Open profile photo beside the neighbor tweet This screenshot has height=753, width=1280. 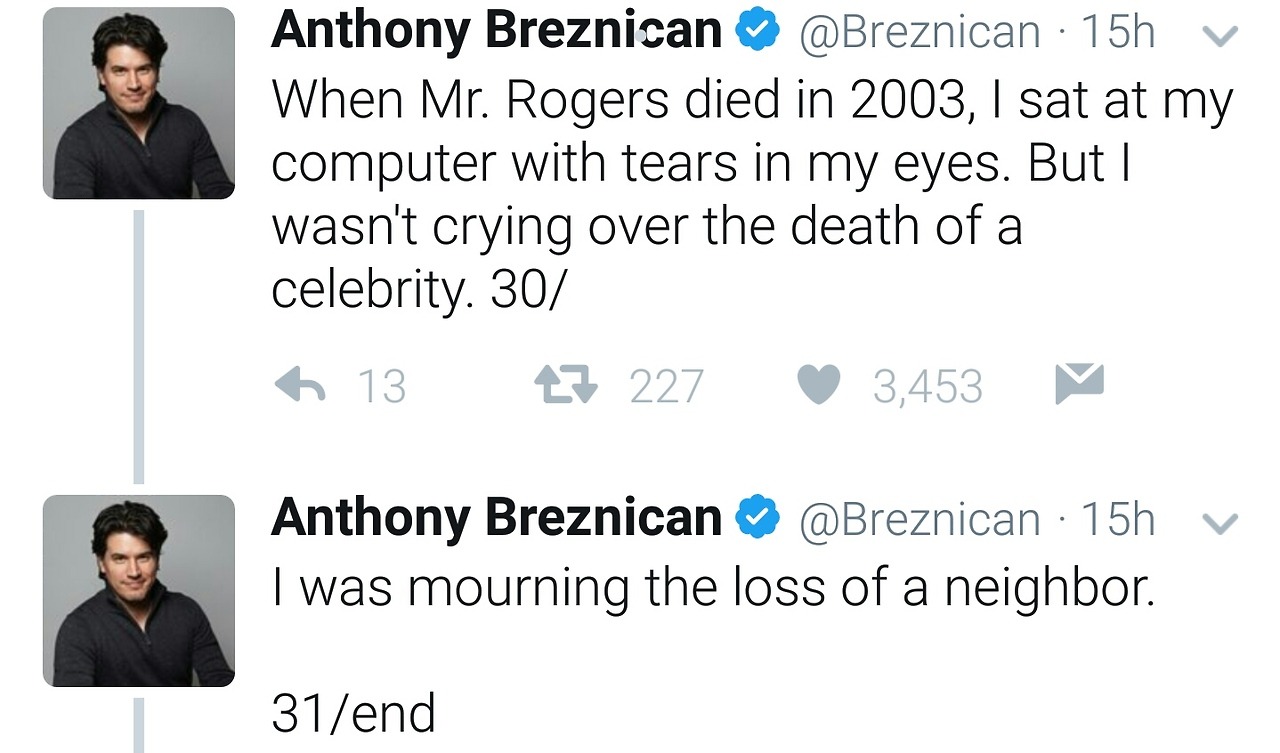138,590
